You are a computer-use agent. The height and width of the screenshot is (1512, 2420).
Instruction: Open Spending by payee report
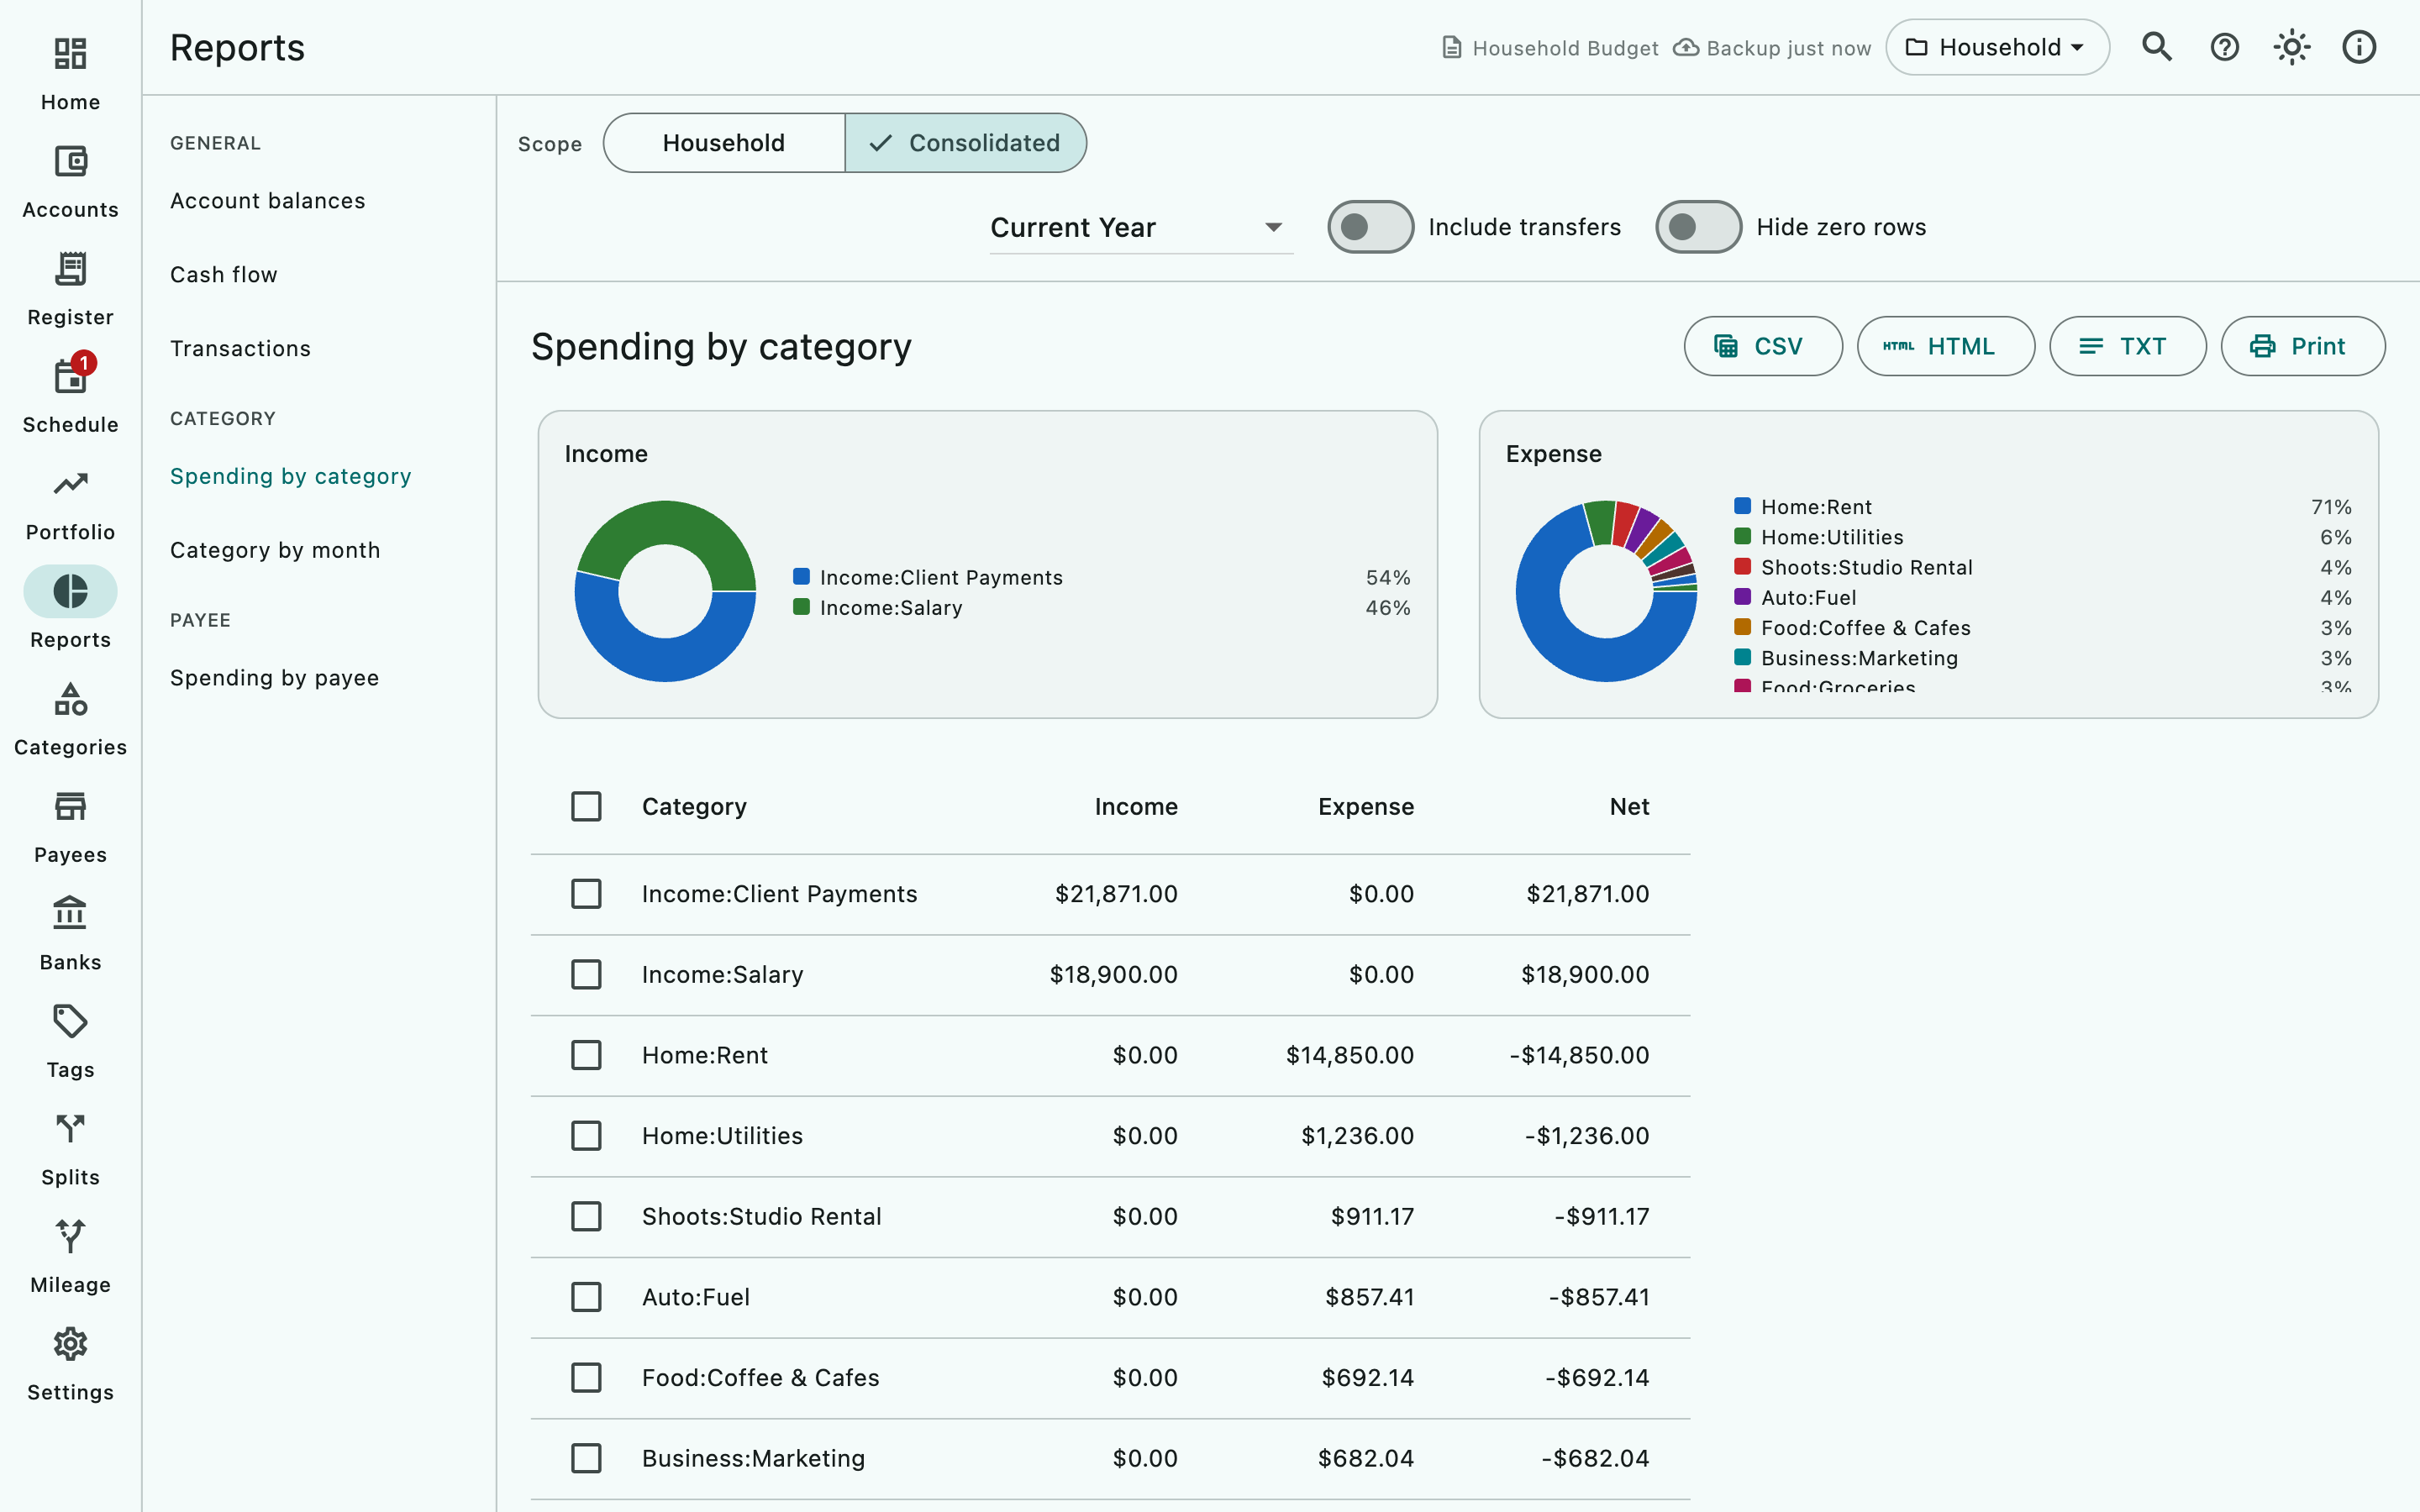tap(275, 678)
